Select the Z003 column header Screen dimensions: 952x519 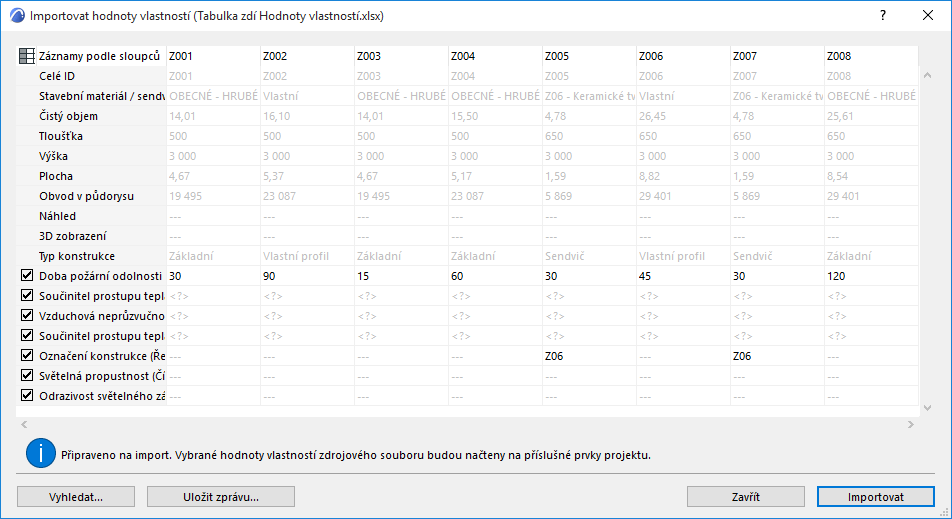(401, 56)
